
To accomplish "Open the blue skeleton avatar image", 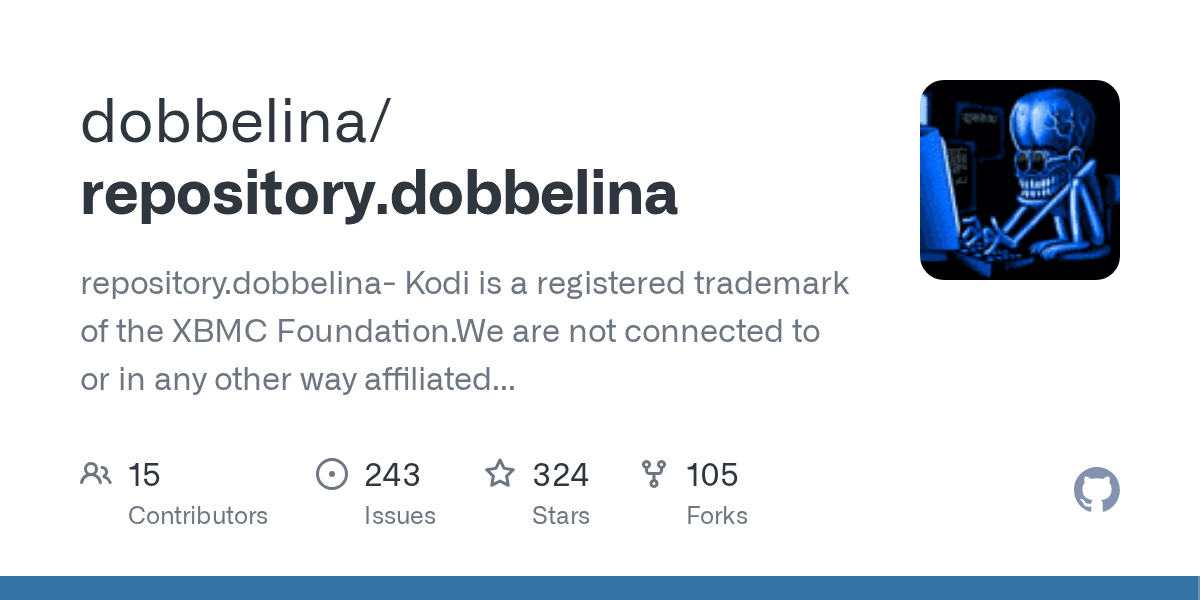I will pos(1019,180).
